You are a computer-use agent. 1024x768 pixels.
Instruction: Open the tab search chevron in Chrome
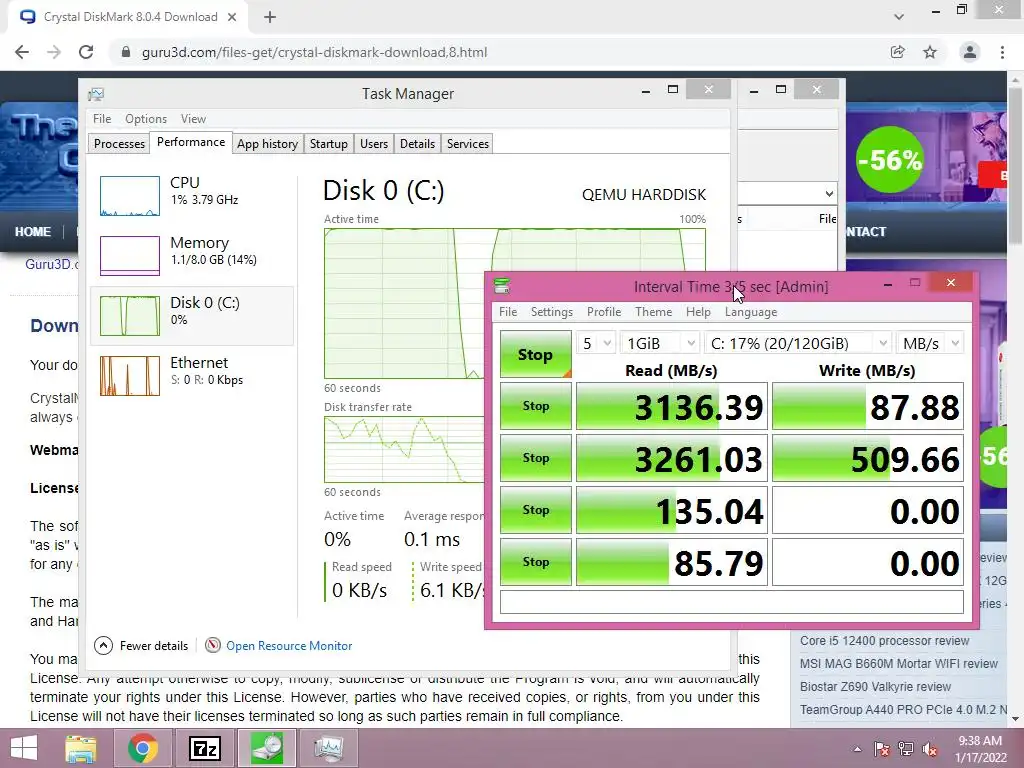point(899,17)
